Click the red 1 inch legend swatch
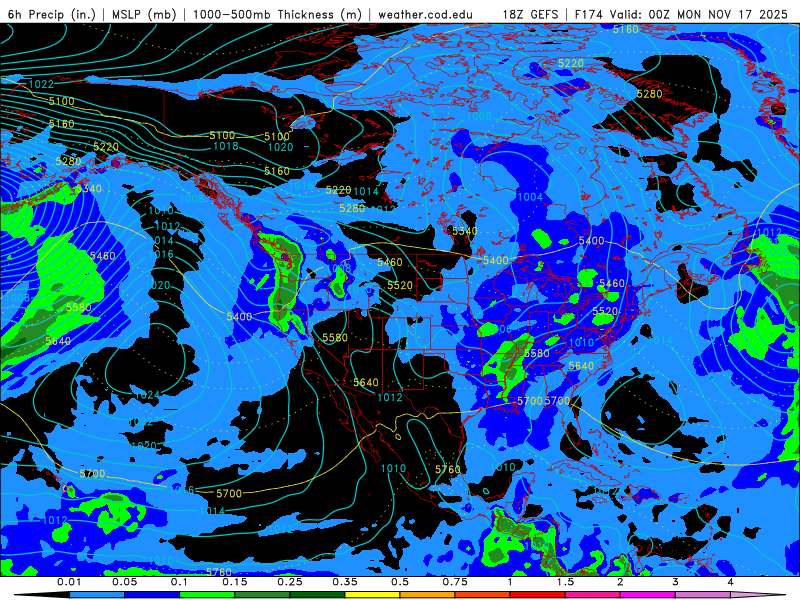The width and height of the screenshot is (800, 600). [538, 595]
